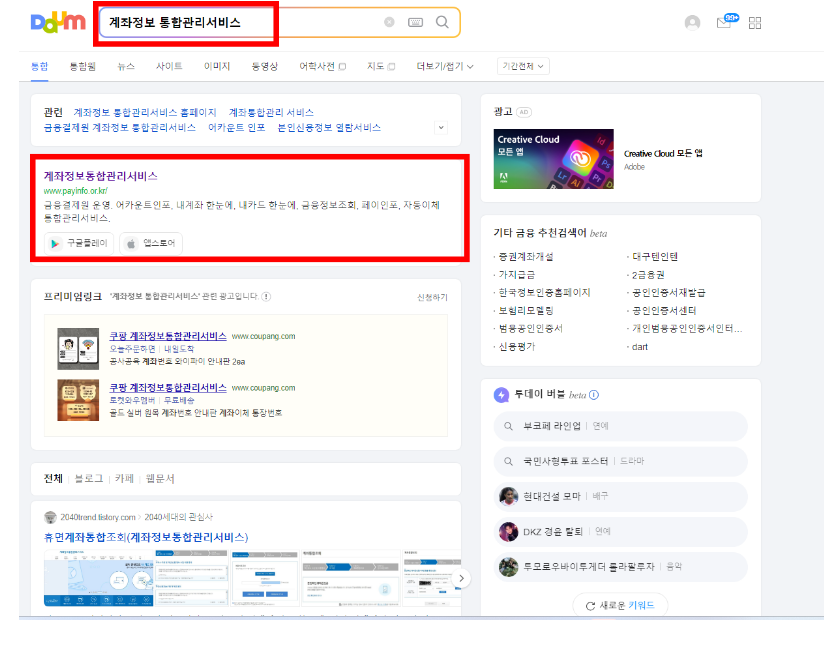Click the info icon beside premium link notice

pos(266,296)
